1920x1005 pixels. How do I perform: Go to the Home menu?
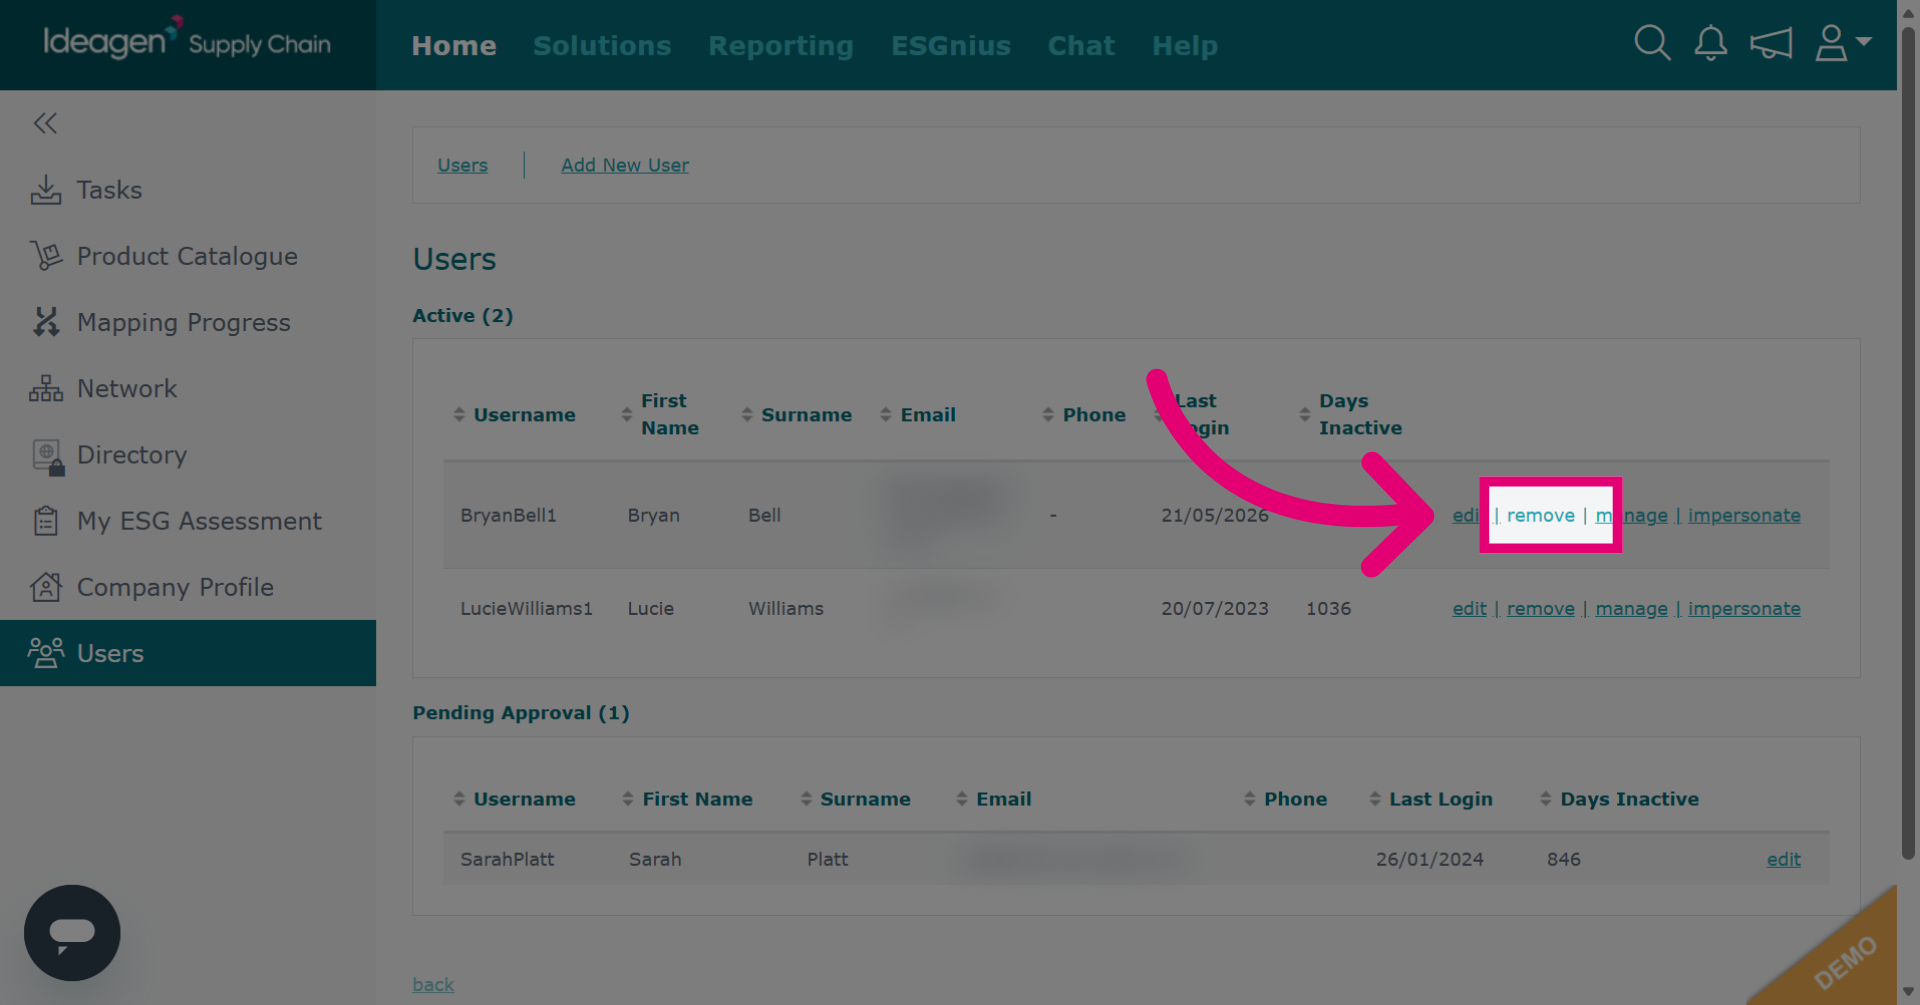(x=454, y=46)
